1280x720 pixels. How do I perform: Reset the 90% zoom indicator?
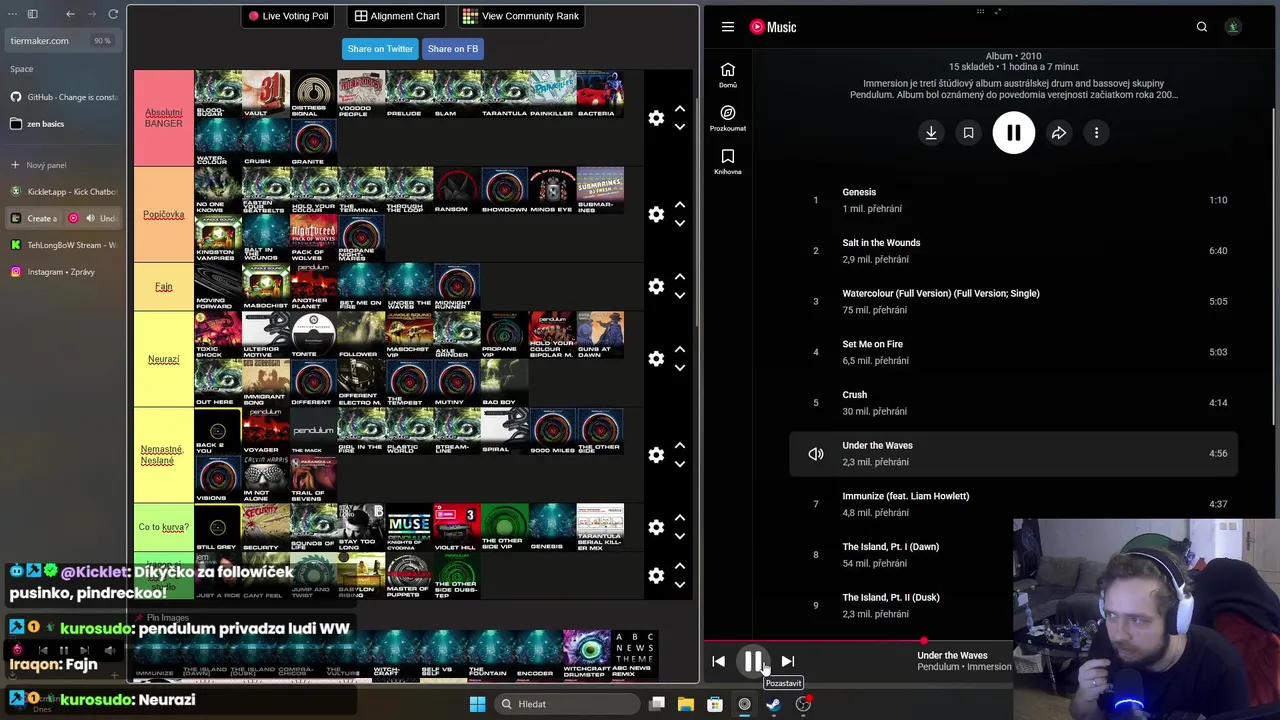pyautogui.click(x=102, y=41)
